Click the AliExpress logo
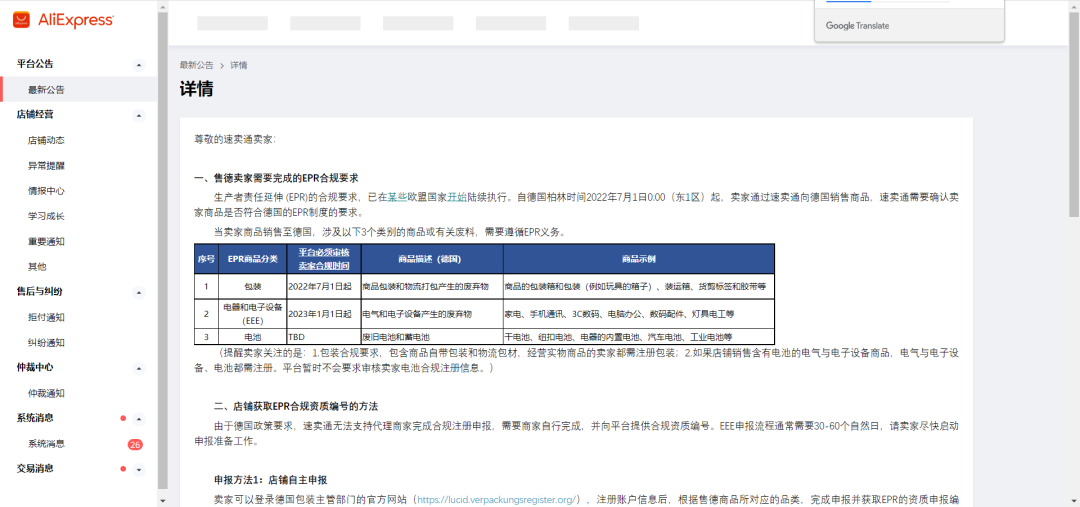Viewport: 1080px width, 507px height. pos(63,20)
